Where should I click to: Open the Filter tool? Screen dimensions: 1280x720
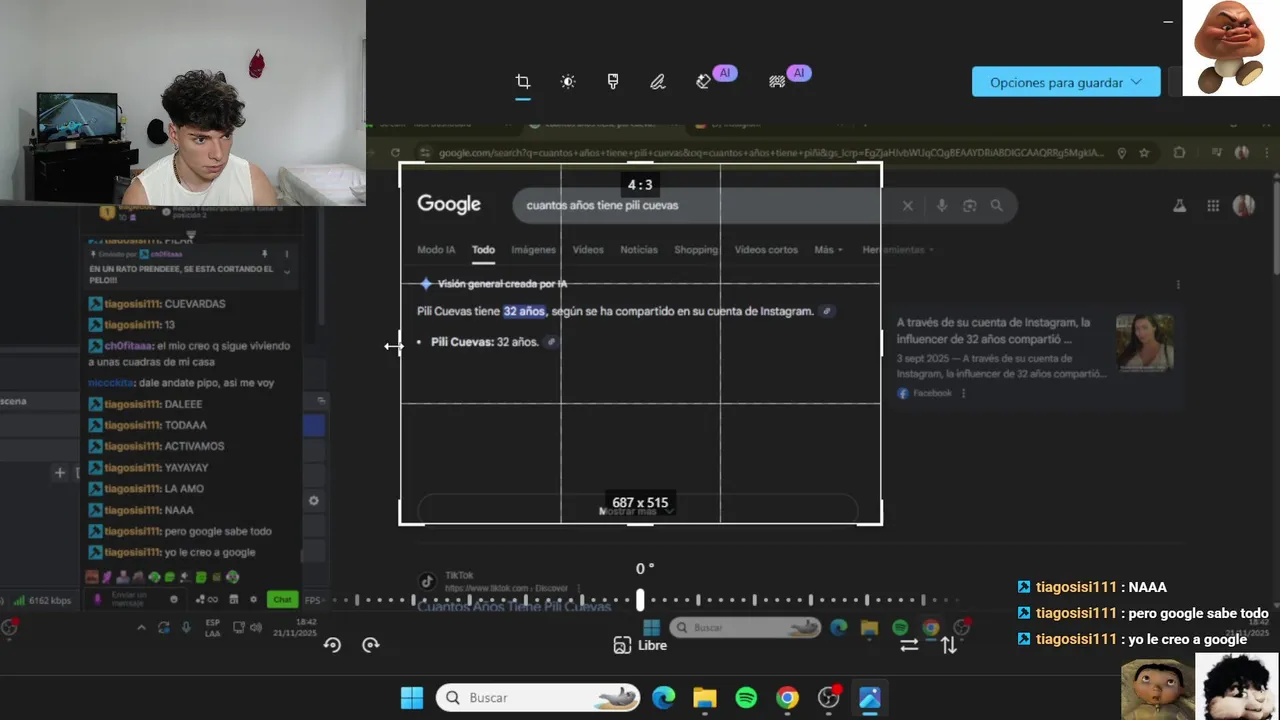(x=613, y=82)
